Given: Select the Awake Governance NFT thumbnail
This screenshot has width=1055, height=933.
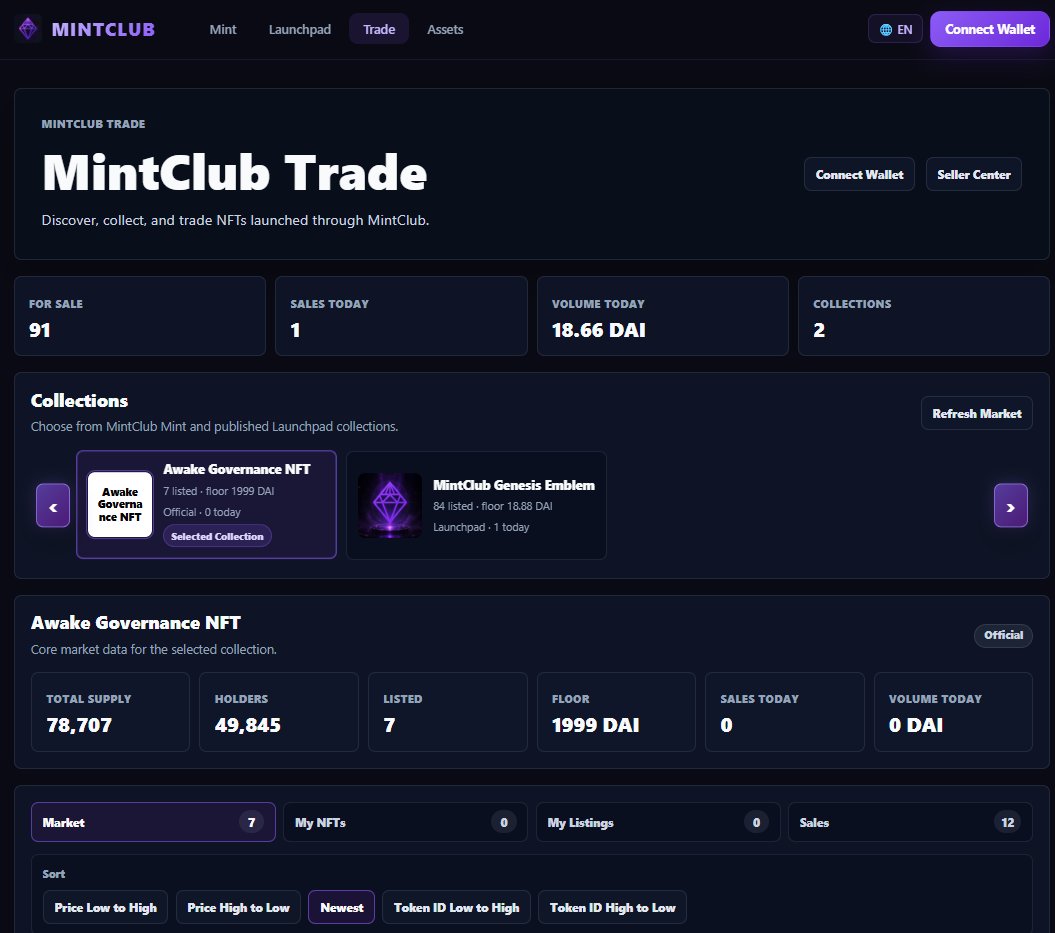Looking at the screenshot, I should 120,505.
